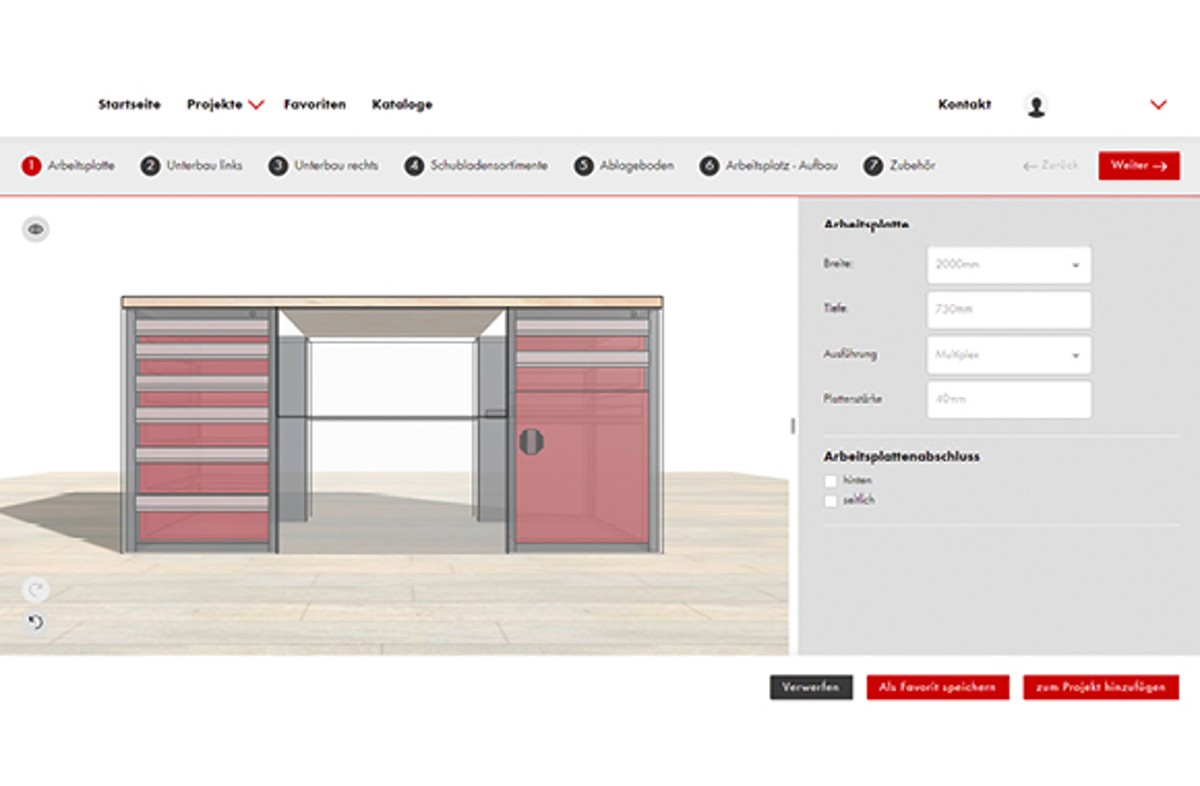Select step 1 Arbeitsplatte circle

31,166
